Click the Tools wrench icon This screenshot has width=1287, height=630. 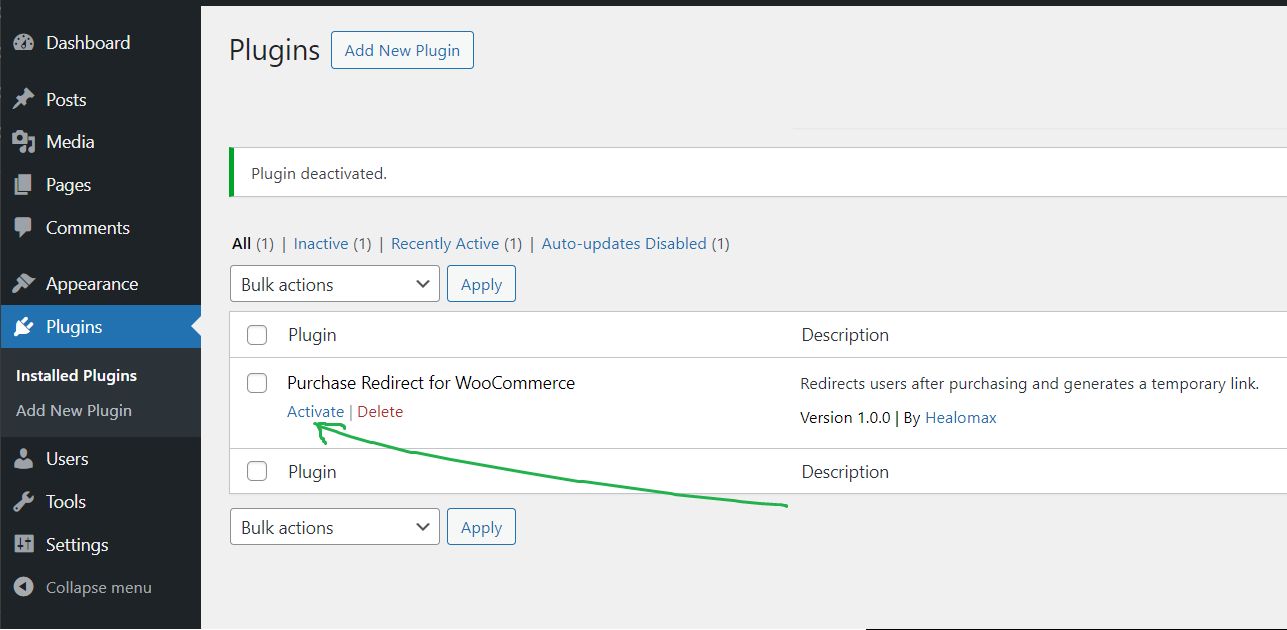tap(23, 502)
